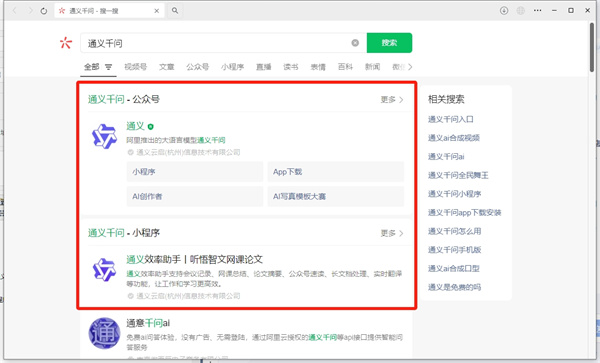
Task: Select the 全部 tab
Action: tap(92, 67)
